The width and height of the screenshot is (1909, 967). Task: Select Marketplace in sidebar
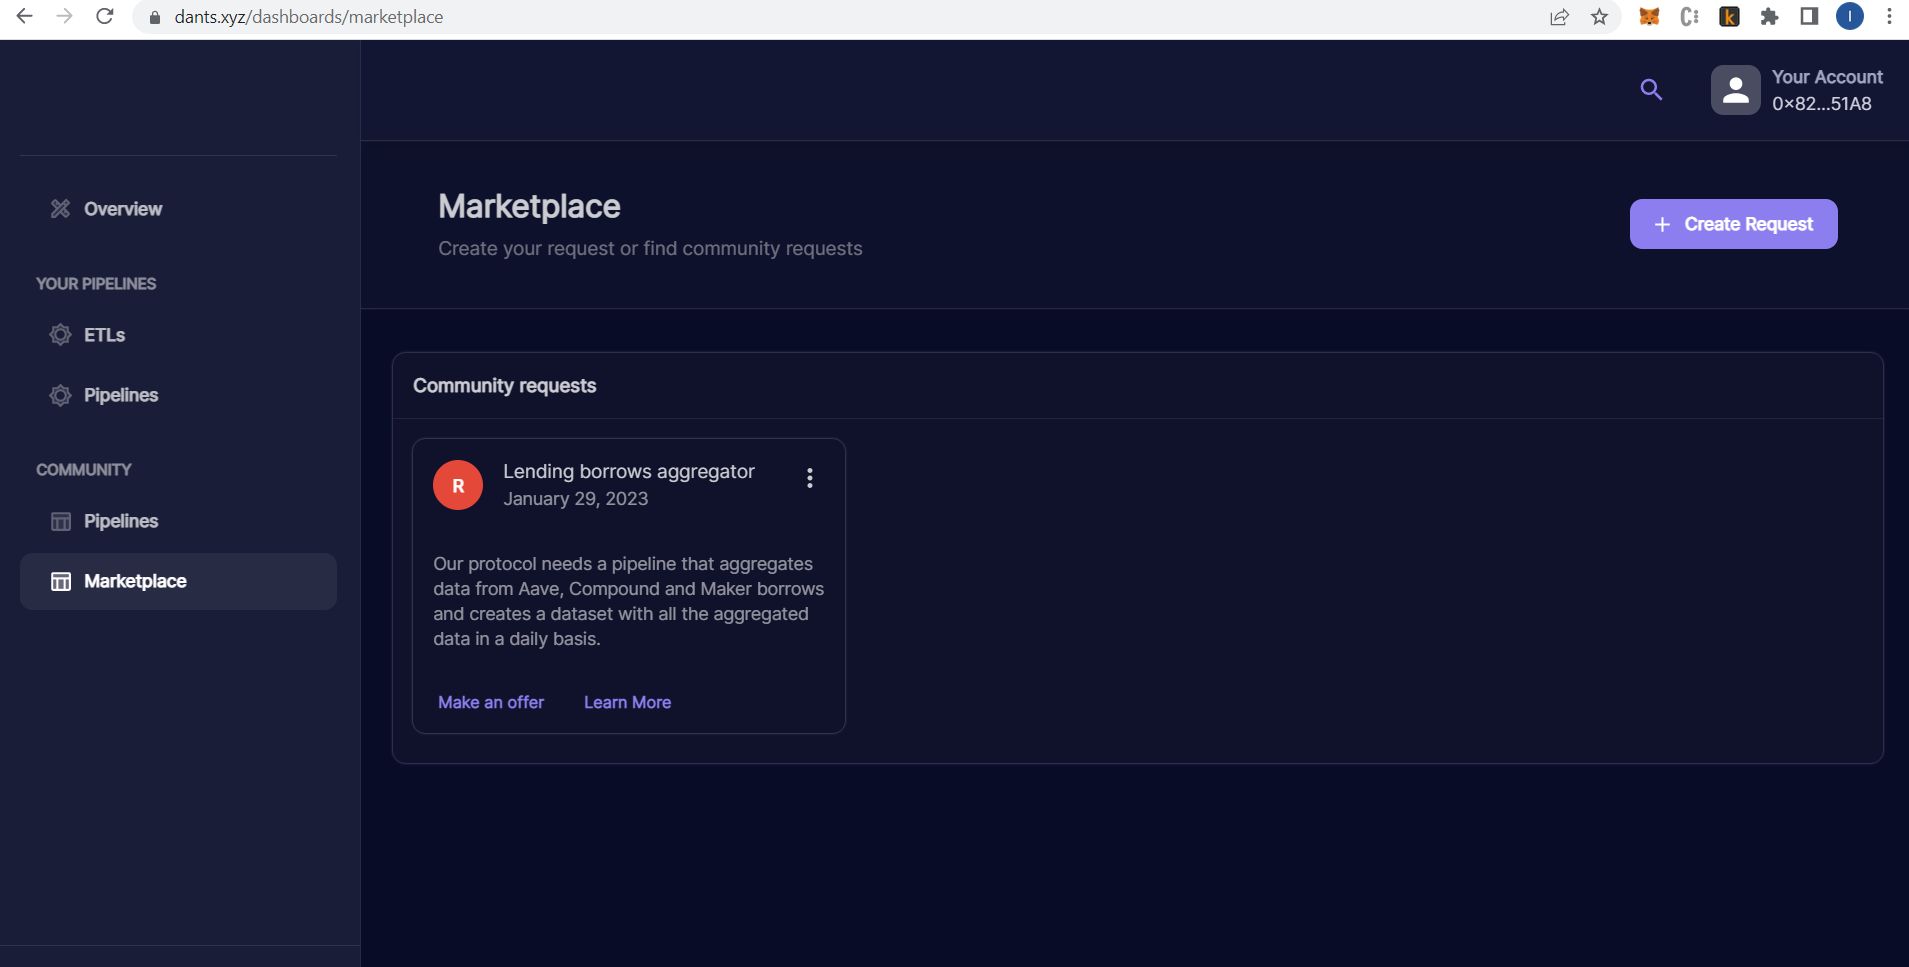[x=178, y=581]
